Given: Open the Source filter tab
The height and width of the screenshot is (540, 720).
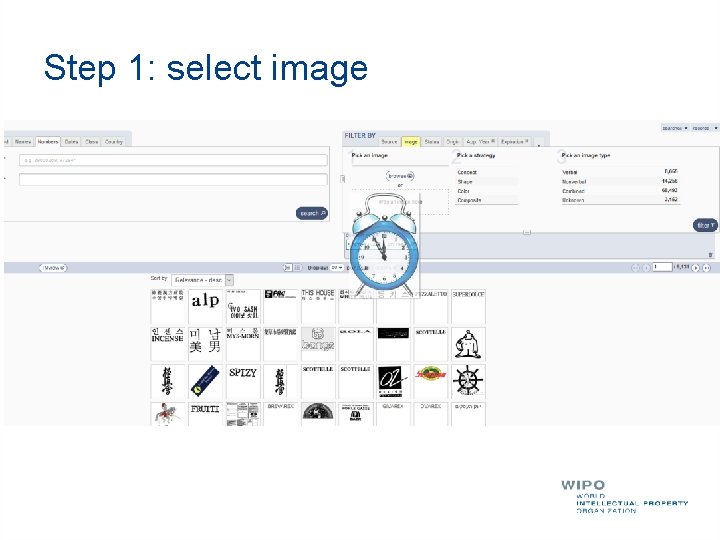Looking at the screenshot, I should point(389,142).
